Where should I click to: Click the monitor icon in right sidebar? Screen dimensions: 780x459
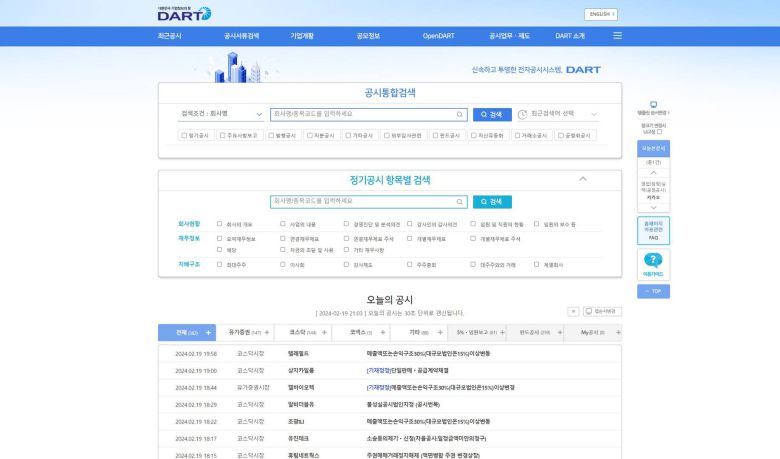[x=654, y=104]
